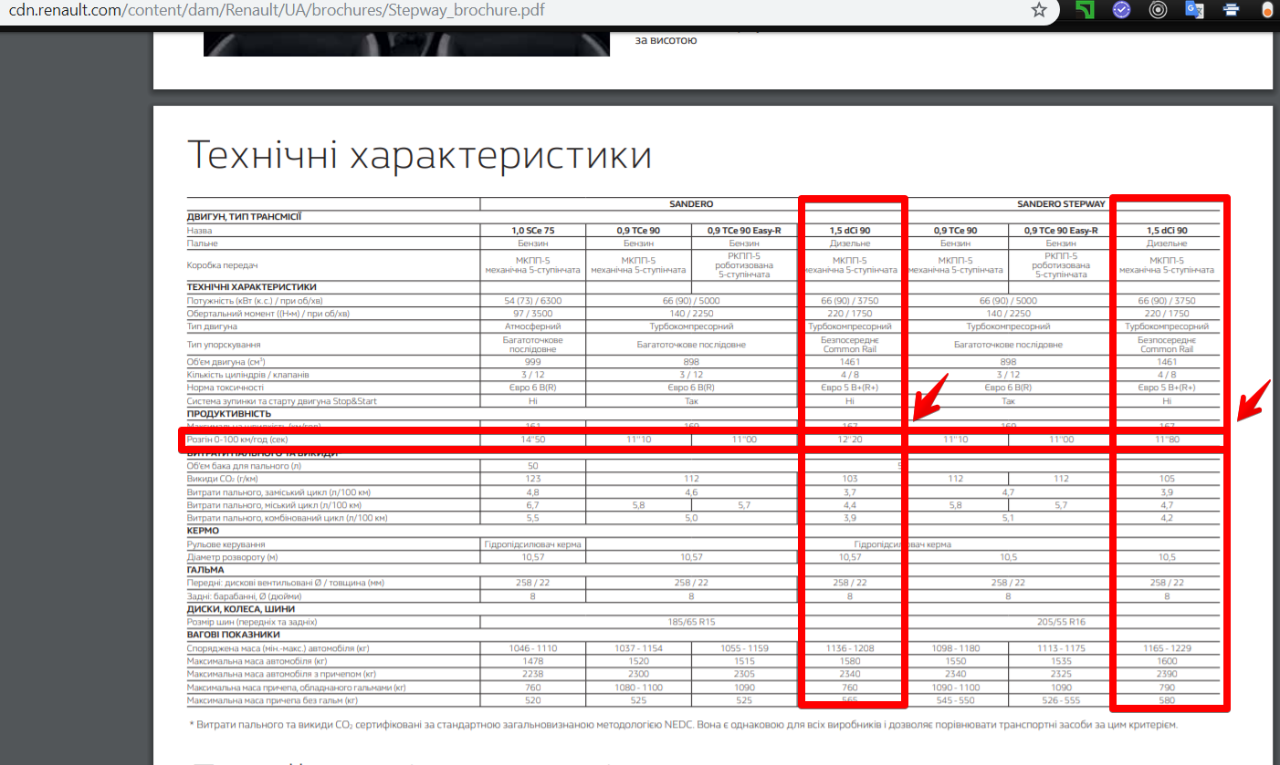Click the 54 (73) / 6300 power cell

point(533,300)
